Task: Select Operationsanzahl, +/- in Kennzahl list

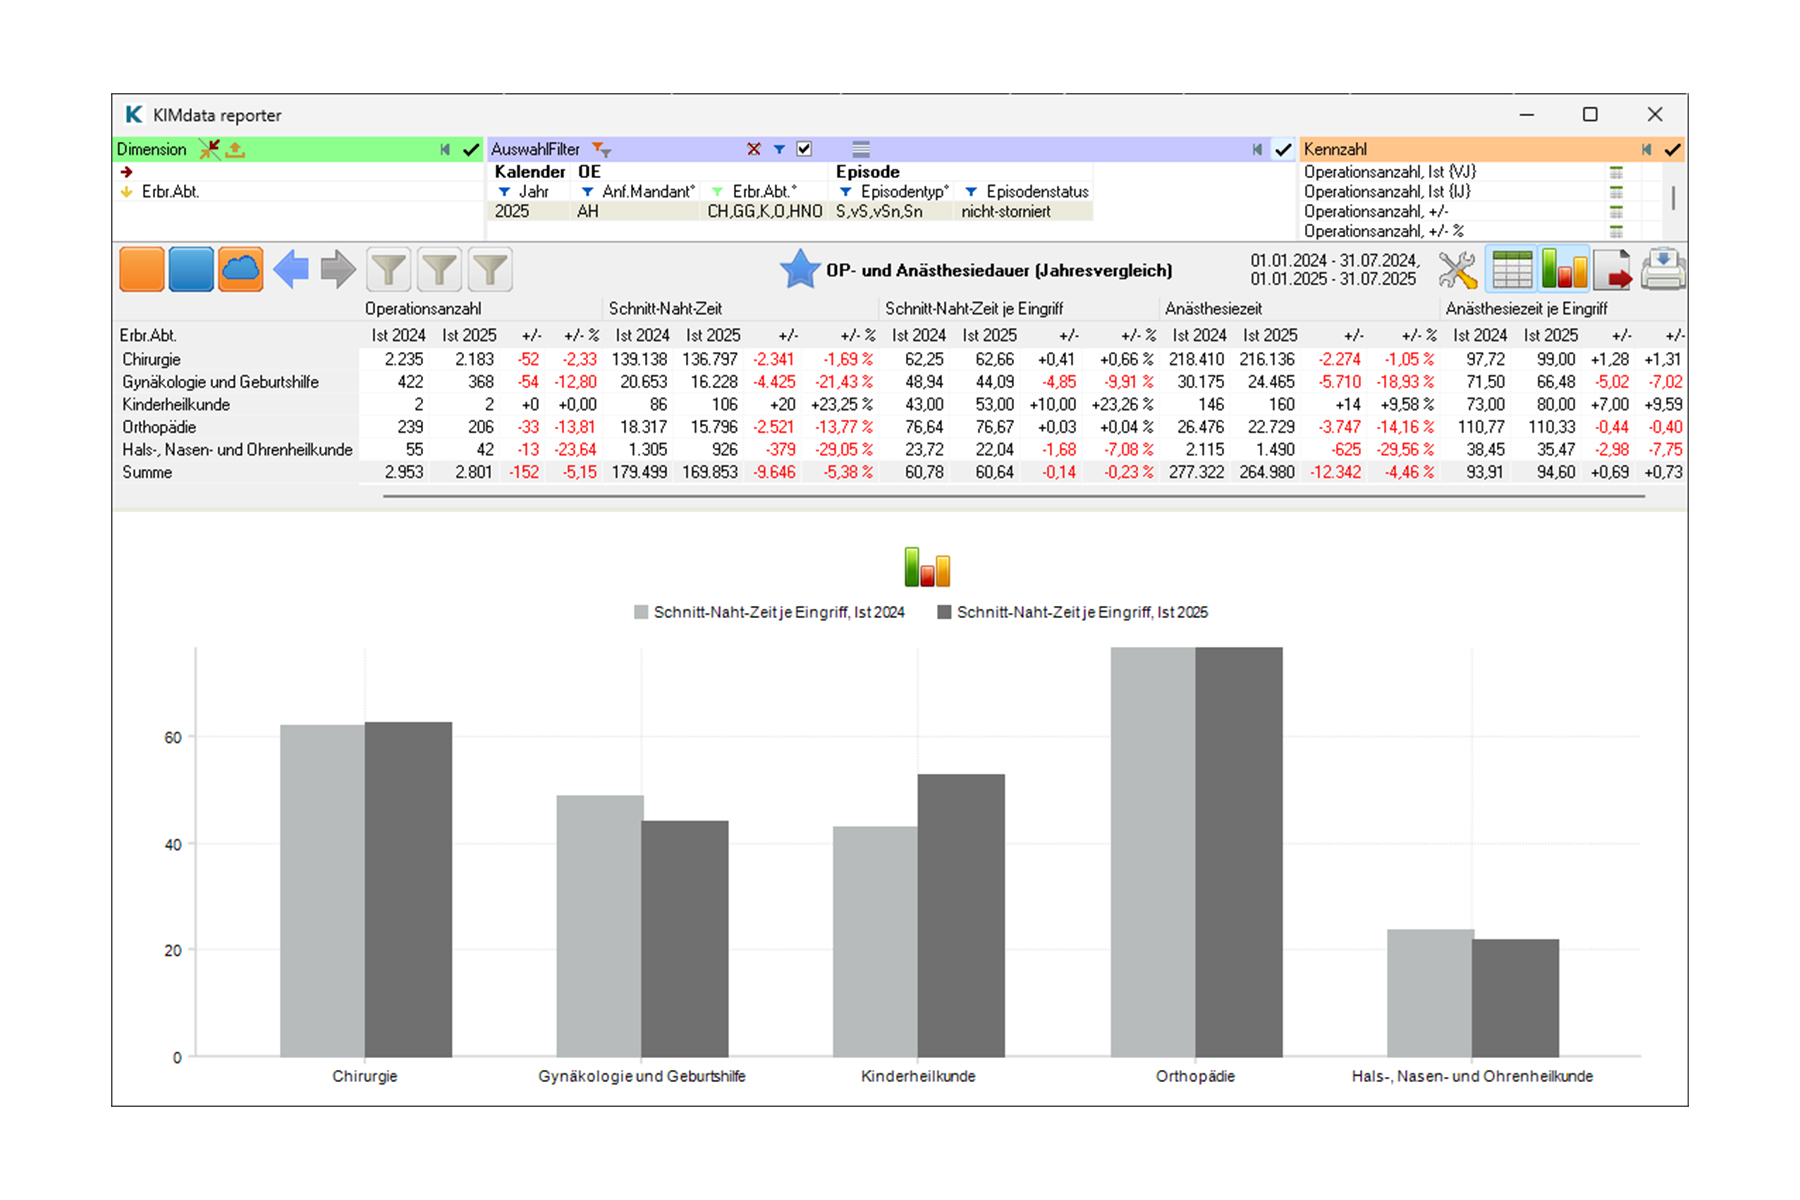Action: click(x=1376, y=212)
